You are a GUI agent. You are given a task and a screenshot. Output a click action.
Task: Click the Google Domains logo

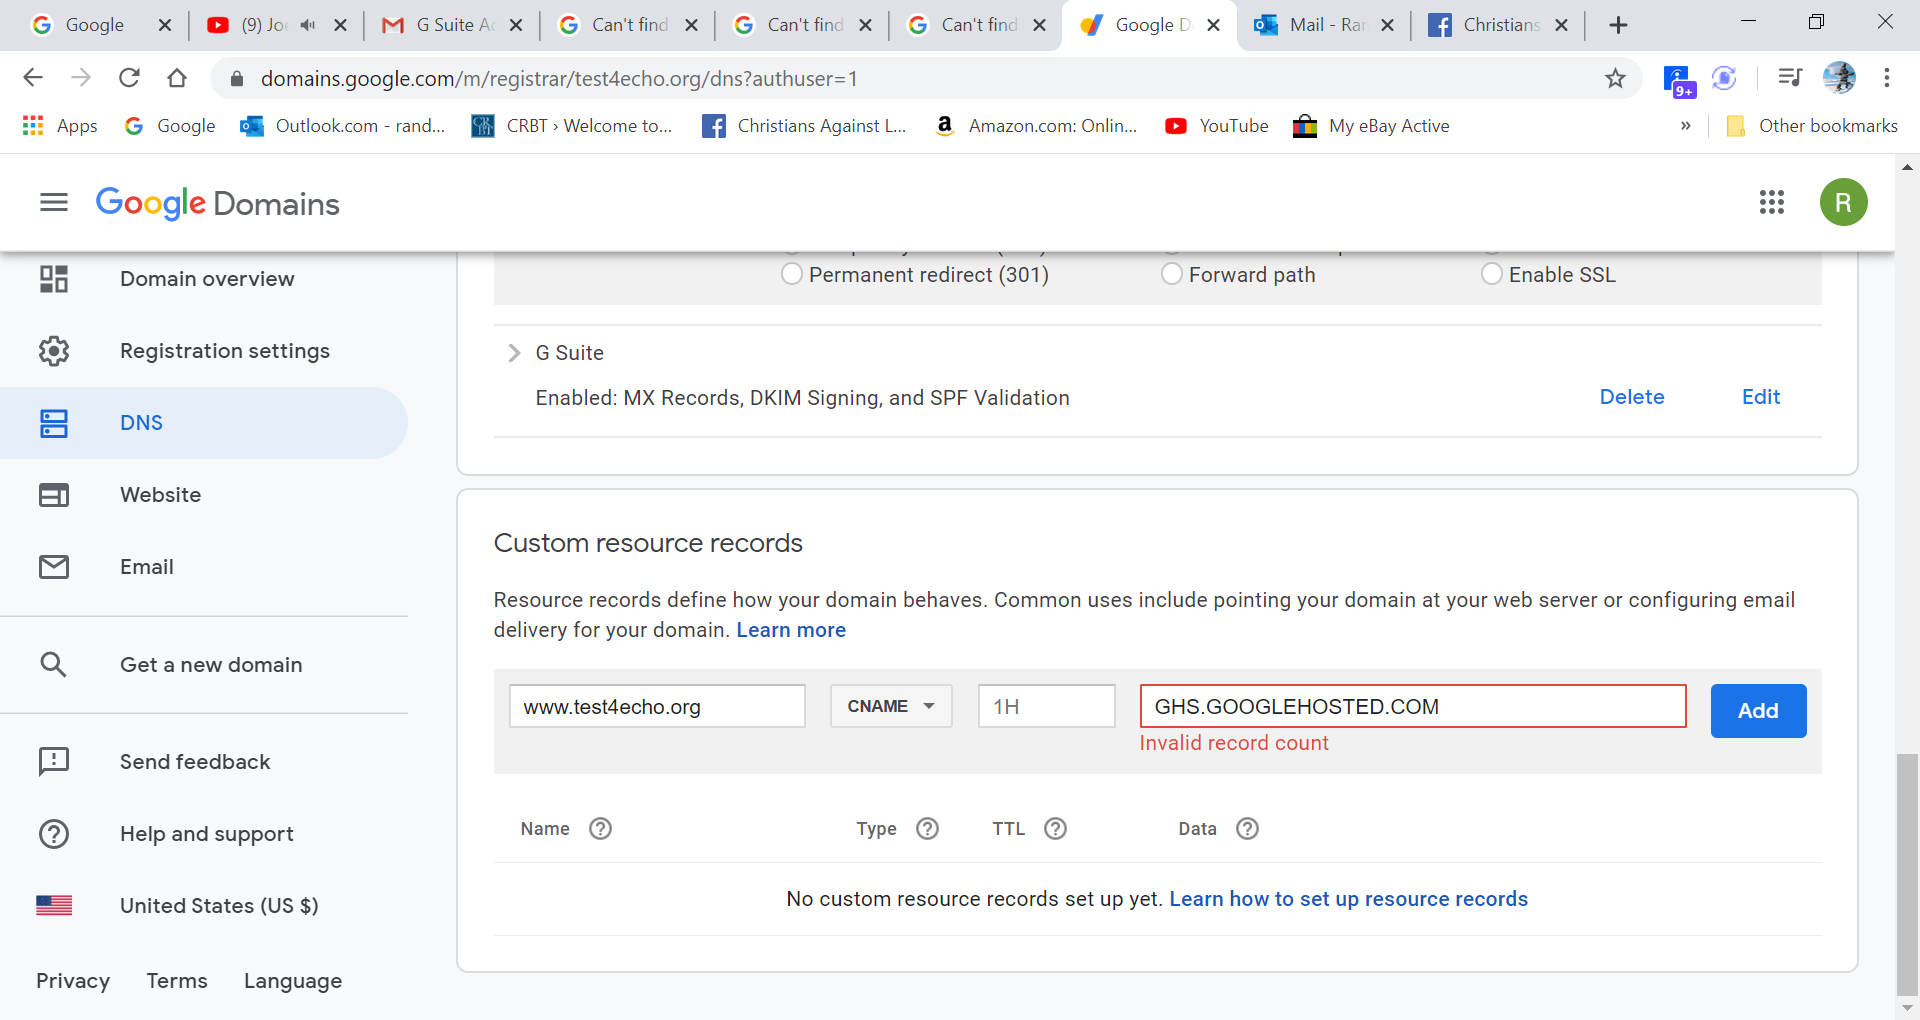tap(218, 203)
